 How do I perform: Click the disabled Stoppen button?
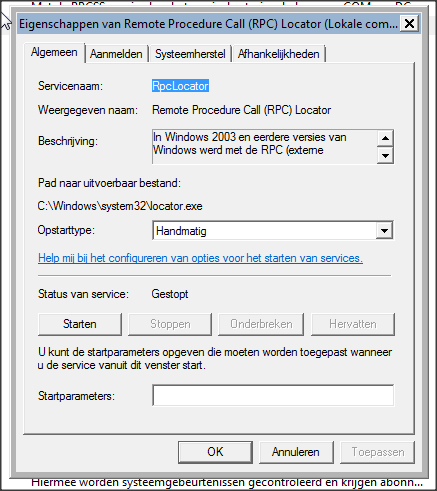[x=170, y=324]
